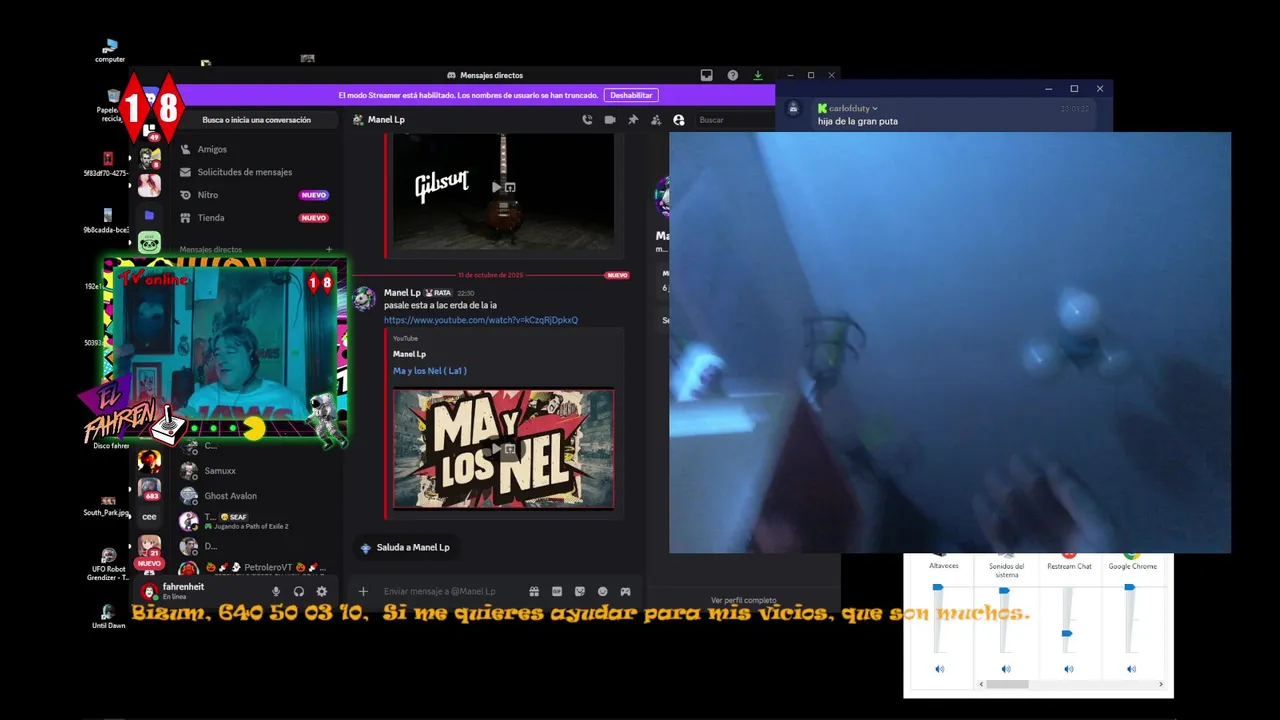1280x720 pixels.
Task: Click the volume mixer horizontal scrollbar
Action: click(x=1007, y=684)
